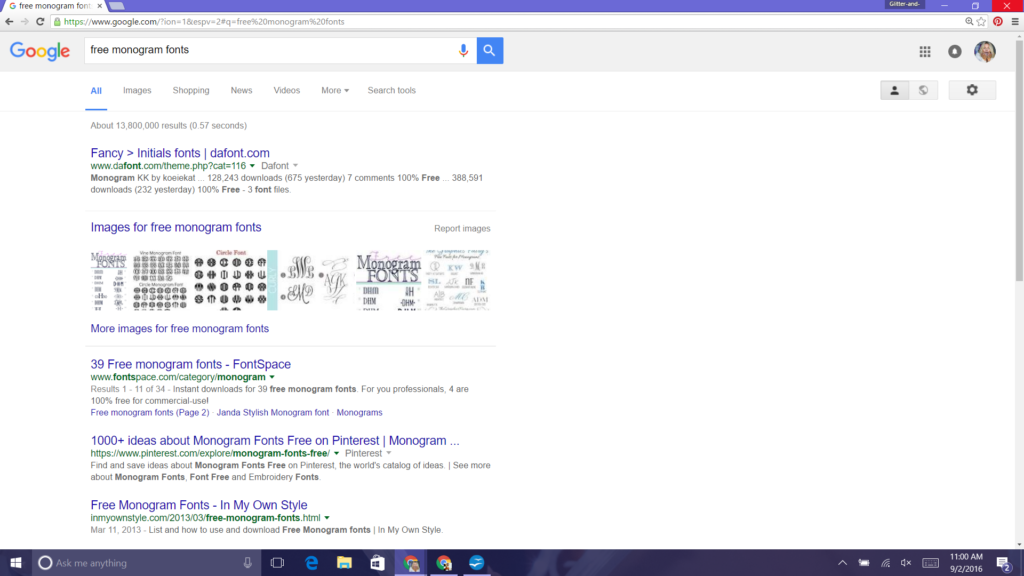Open File Explorer from the taskbar
This screenshot has width=1024, height=576.
click(x=344, y=563)
